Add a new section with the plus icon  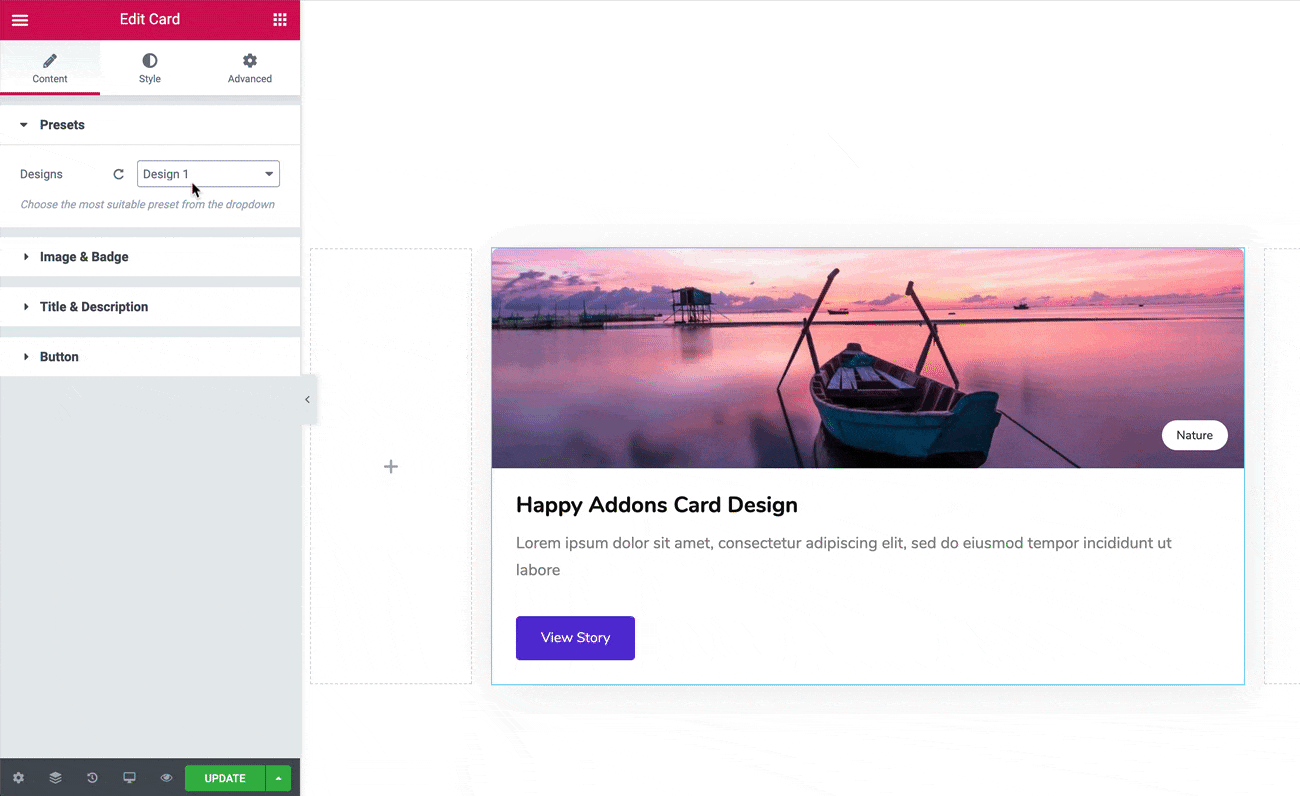point(390,466)
